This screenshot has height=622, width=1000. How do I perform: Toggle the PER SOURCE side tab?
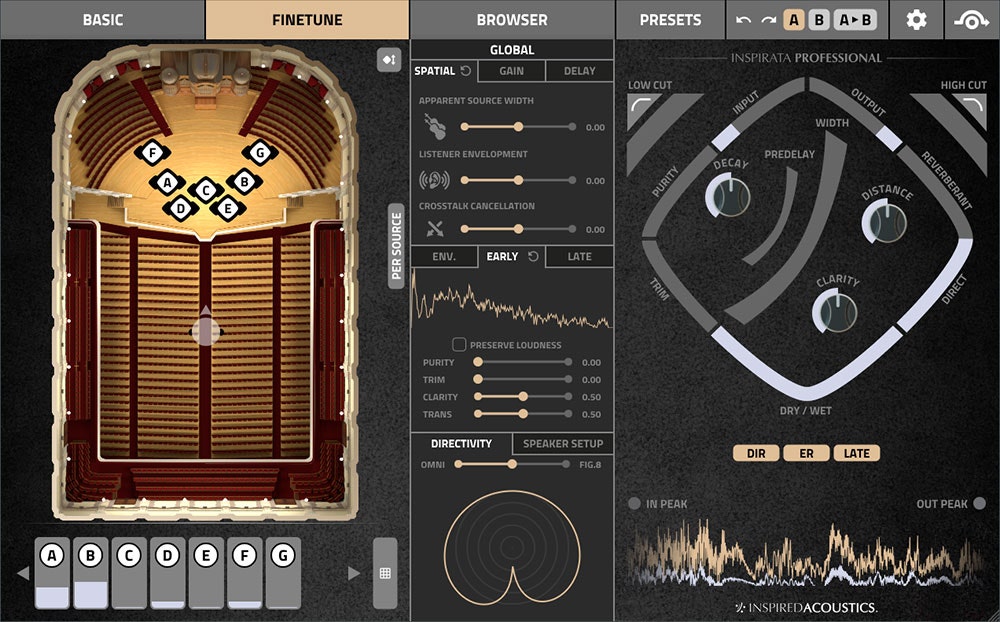click(x=396, y=246)
